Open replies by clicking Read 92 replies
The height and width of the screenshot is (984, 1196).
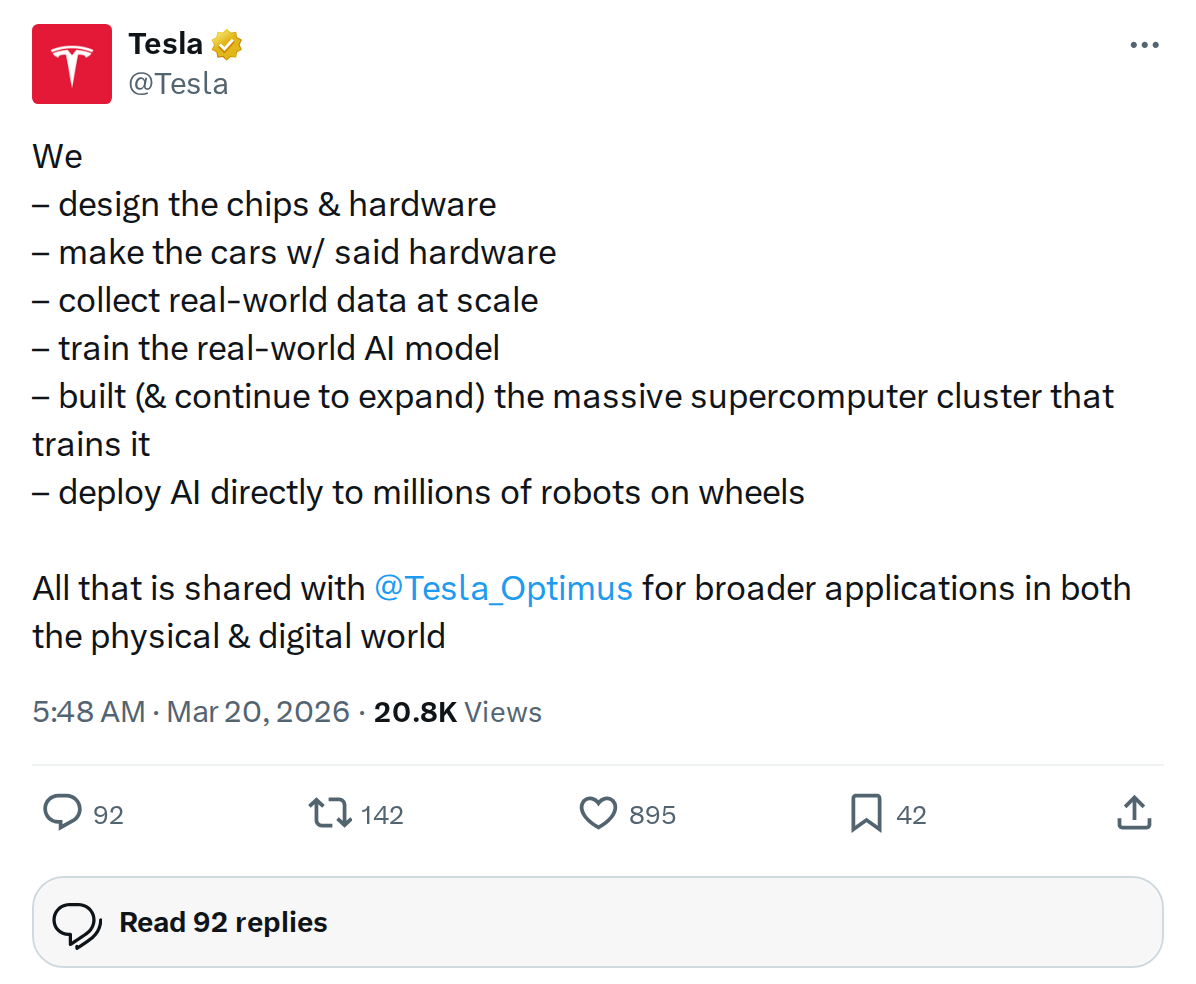point(222,922)
